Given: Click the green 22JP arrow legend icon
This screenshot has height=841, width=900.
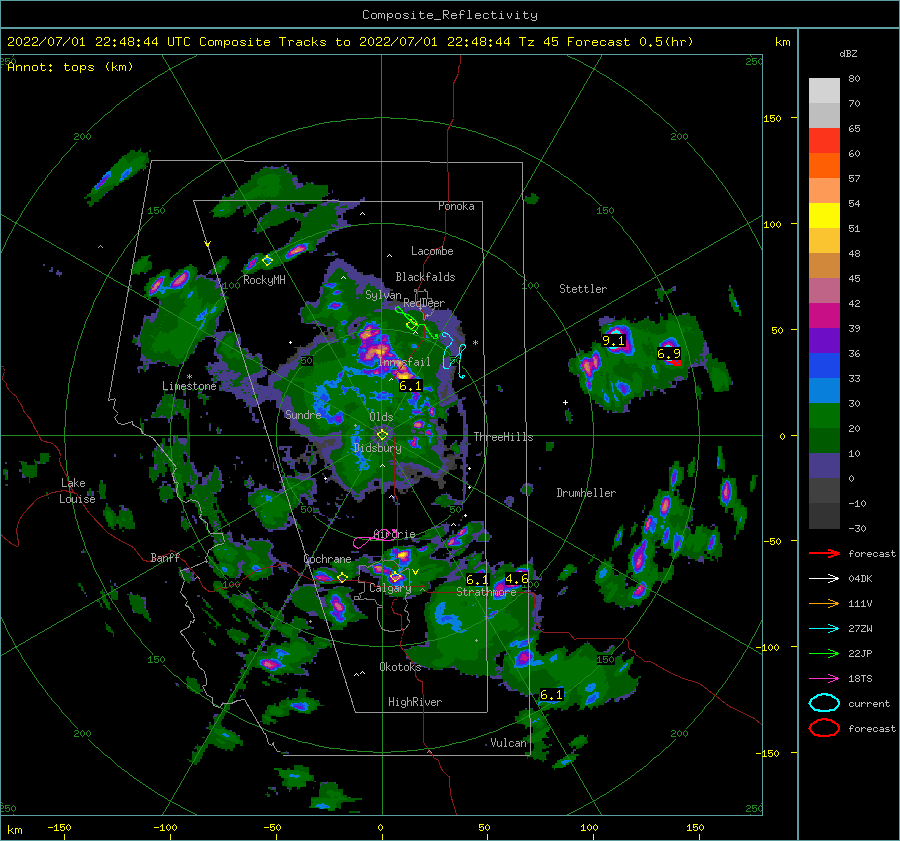Looking at the screenshot, I should point(824,653).
